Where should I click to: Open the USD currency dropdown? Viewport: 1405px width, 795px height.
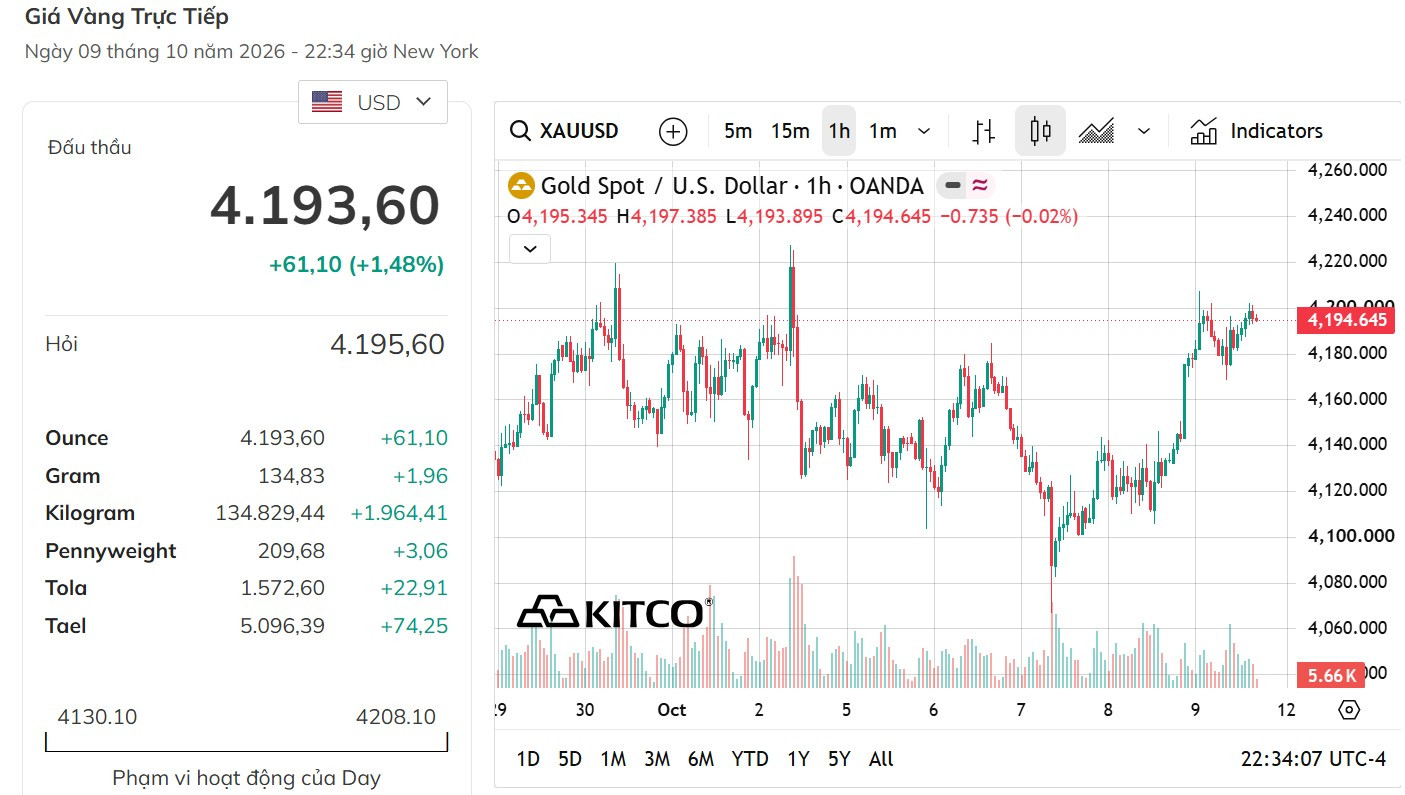tap(373, 102)
